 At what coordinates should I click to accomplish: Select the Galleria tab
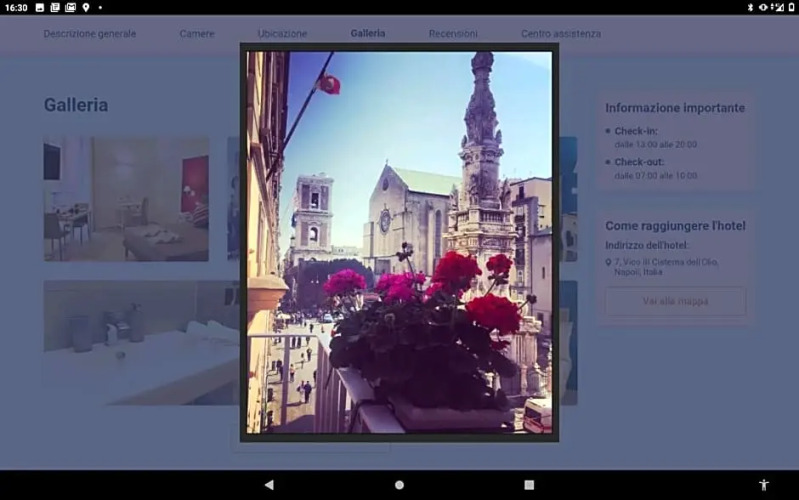(x=368, y=34)
